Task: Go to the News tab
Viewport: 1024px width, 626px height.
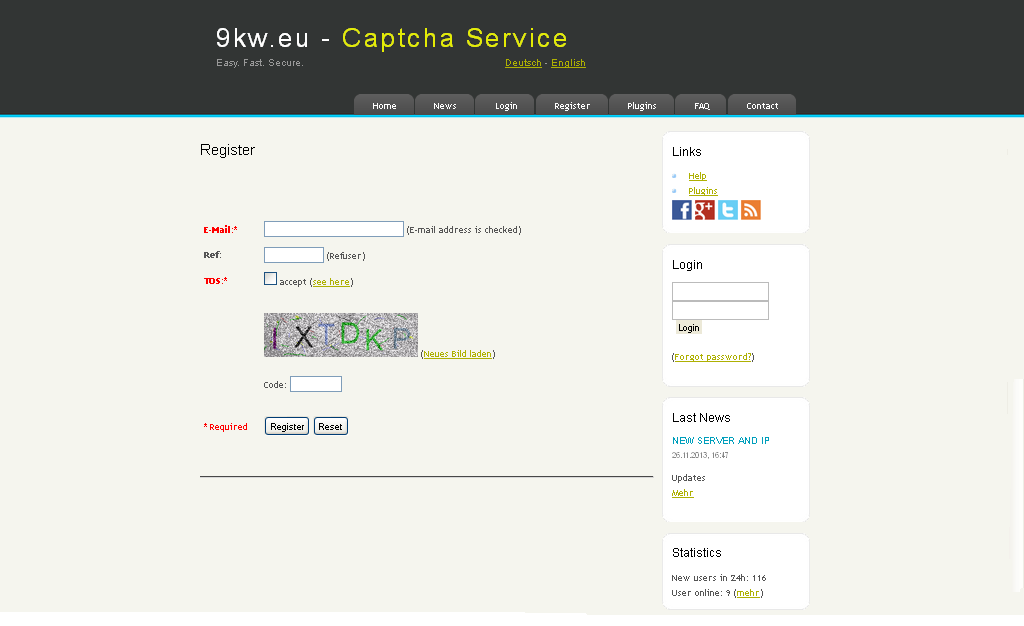Action: (x=445, y=105)
